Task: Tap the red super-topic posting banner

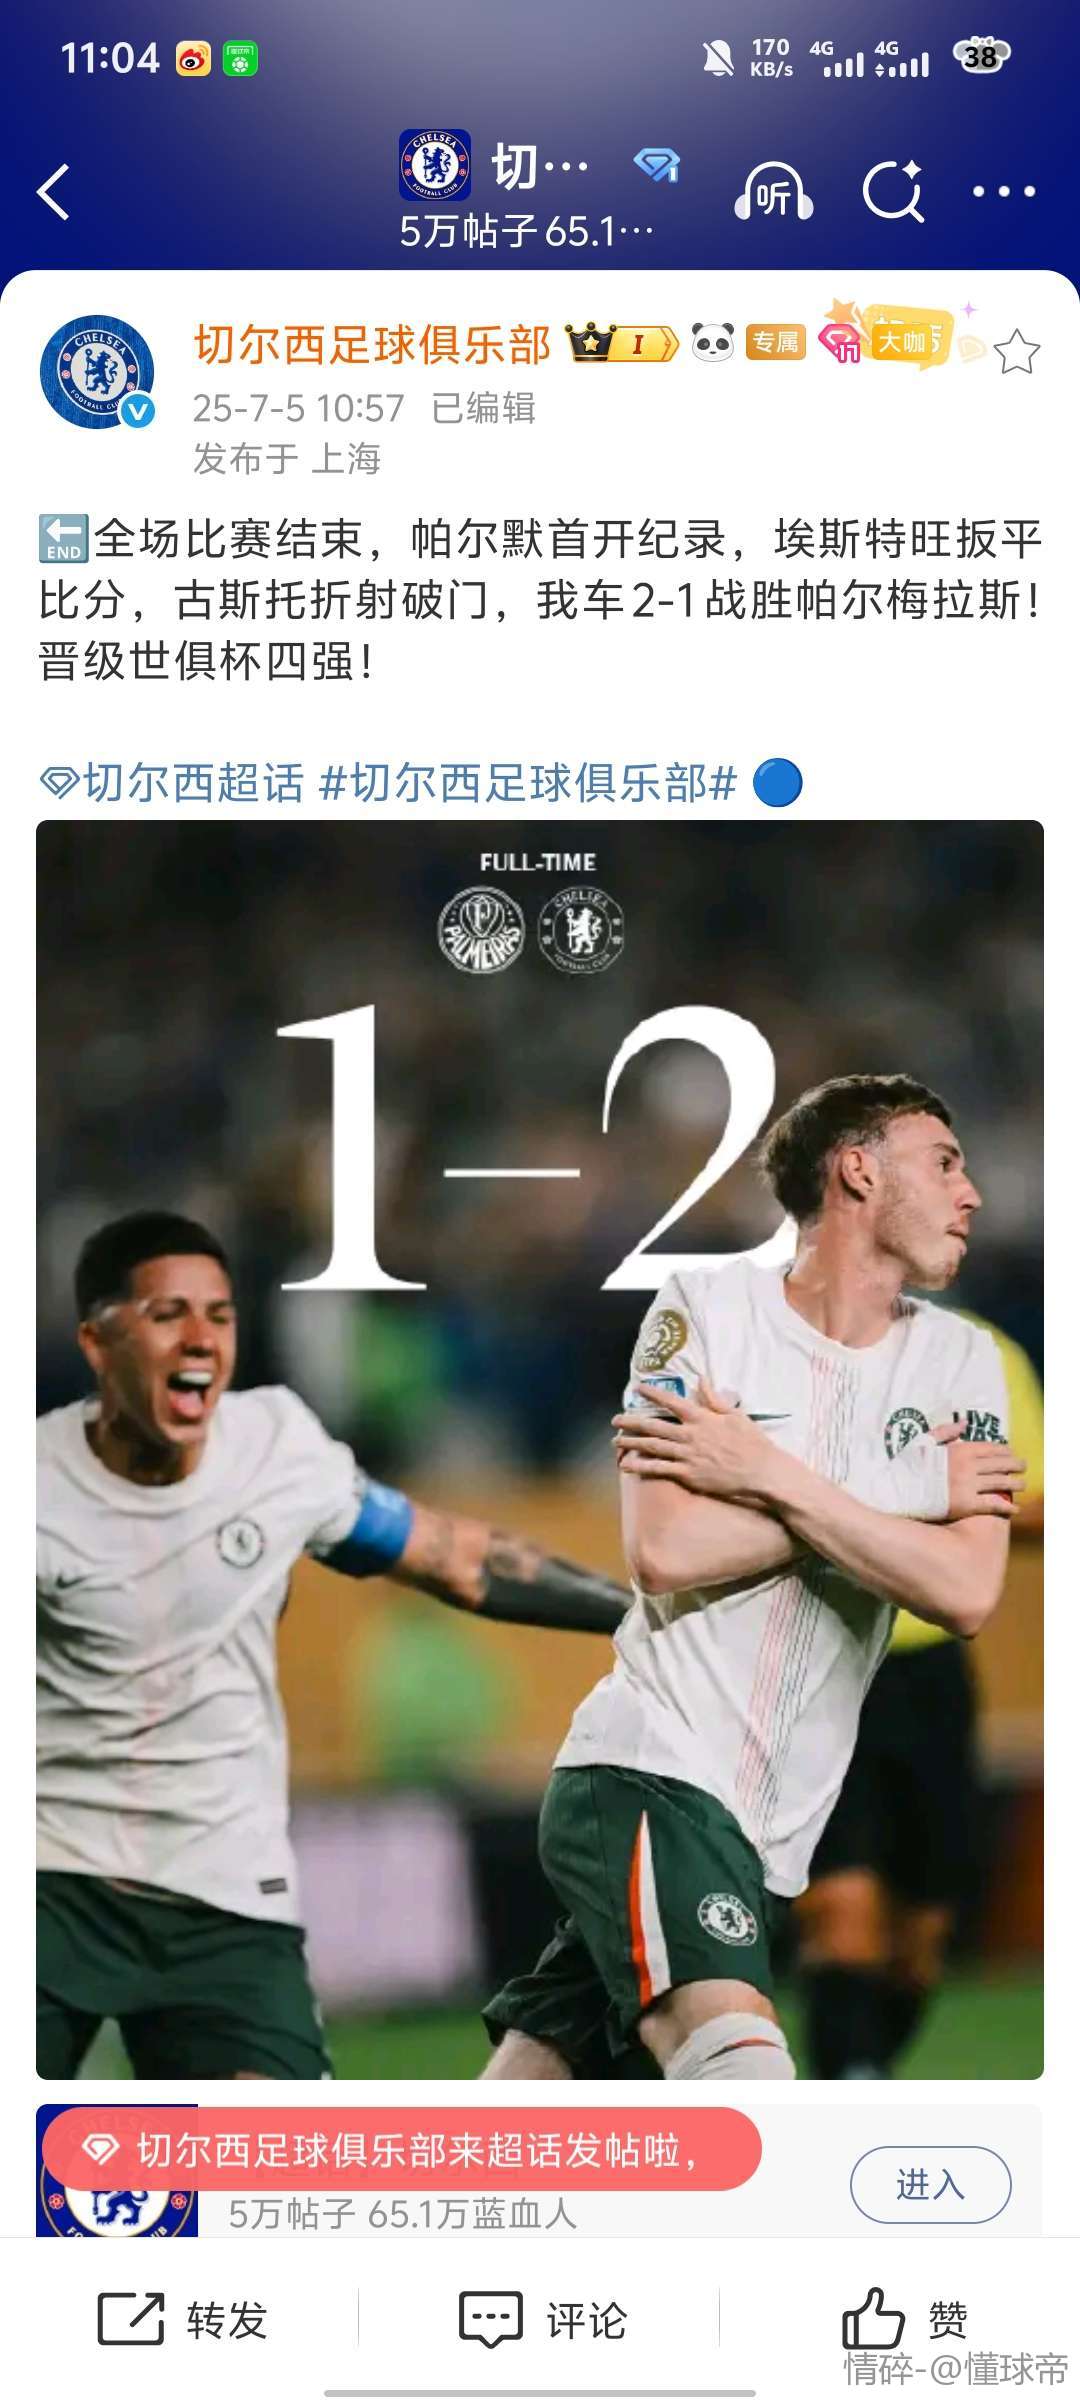Action: coord(402,2149)
